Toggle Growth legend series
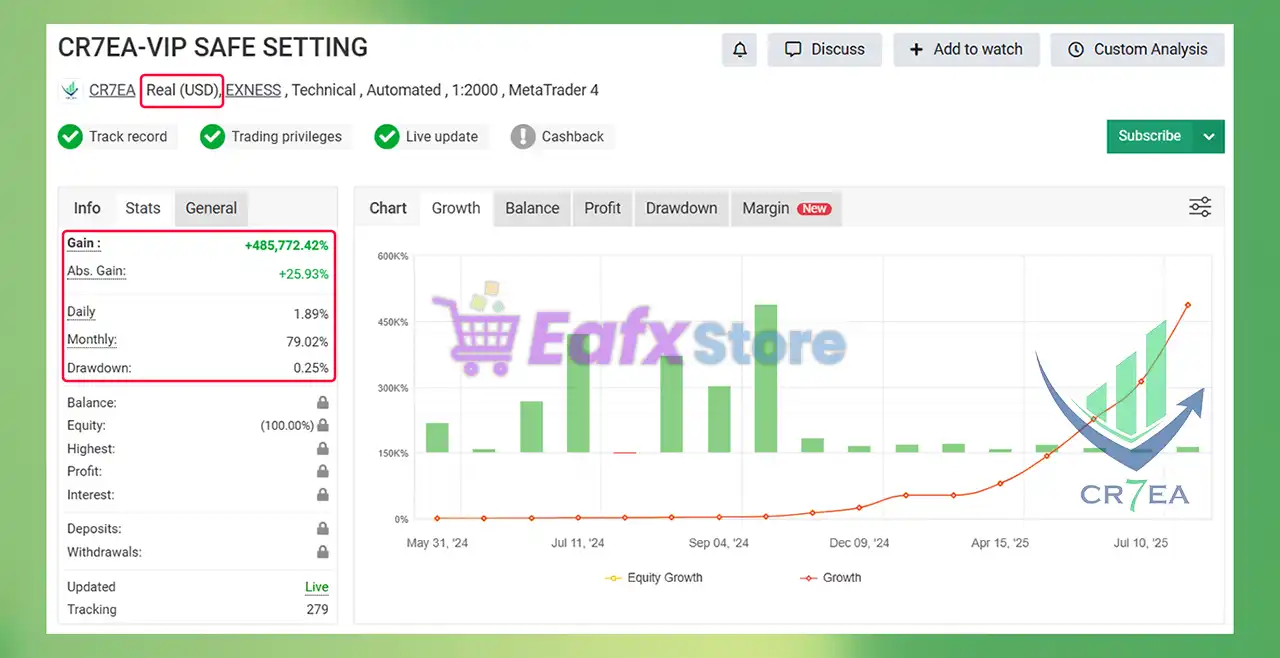 click(x=830, y=577)
